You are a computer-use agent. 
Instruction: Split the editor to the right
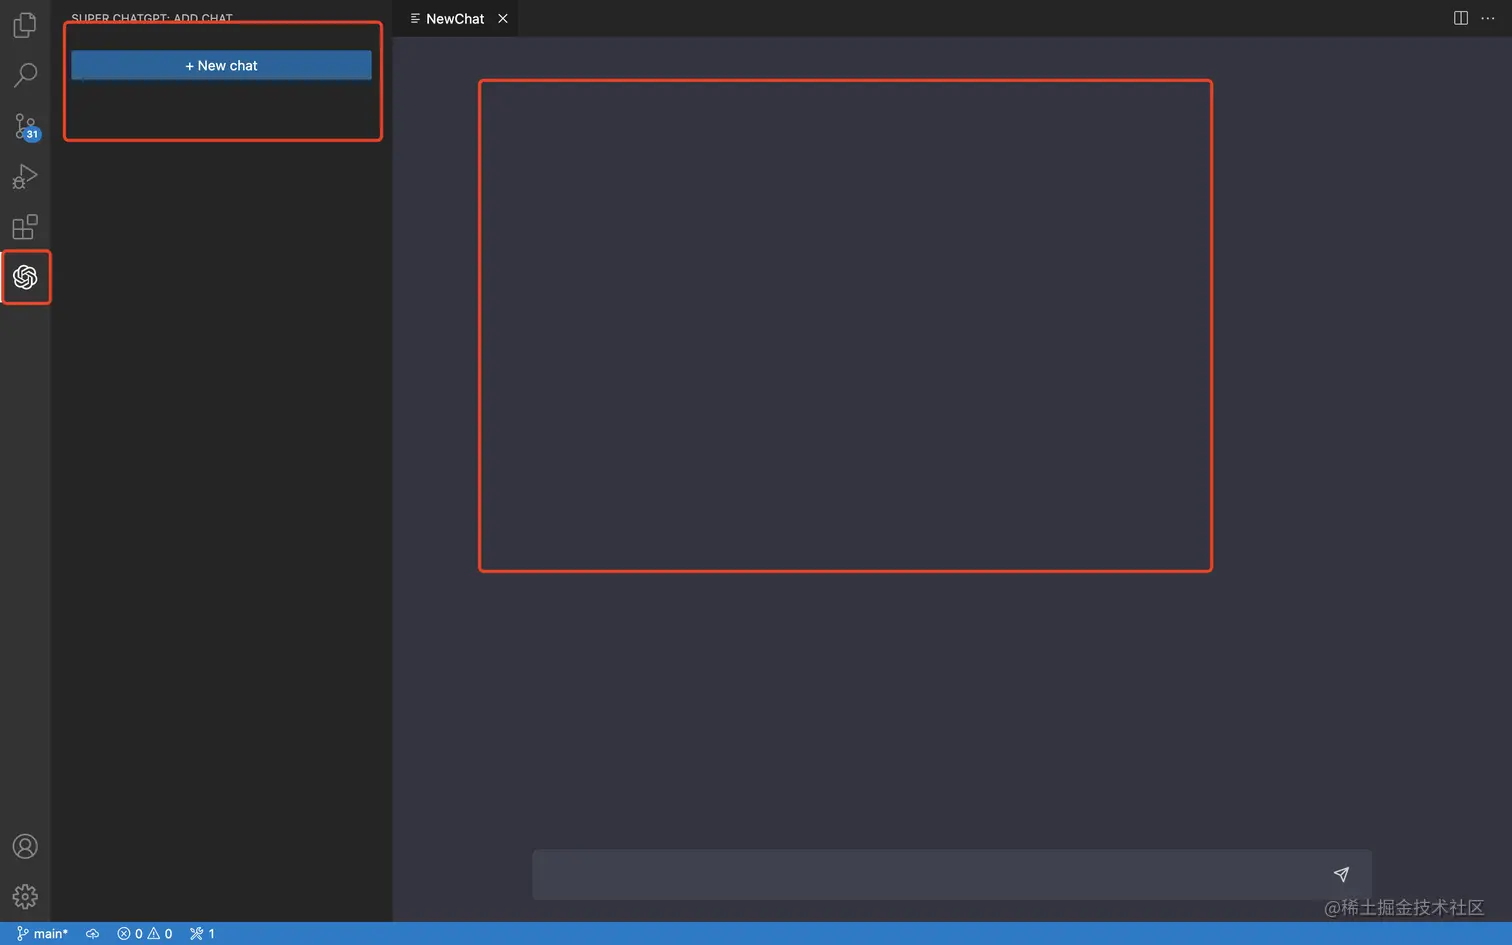coord(1460,18)
